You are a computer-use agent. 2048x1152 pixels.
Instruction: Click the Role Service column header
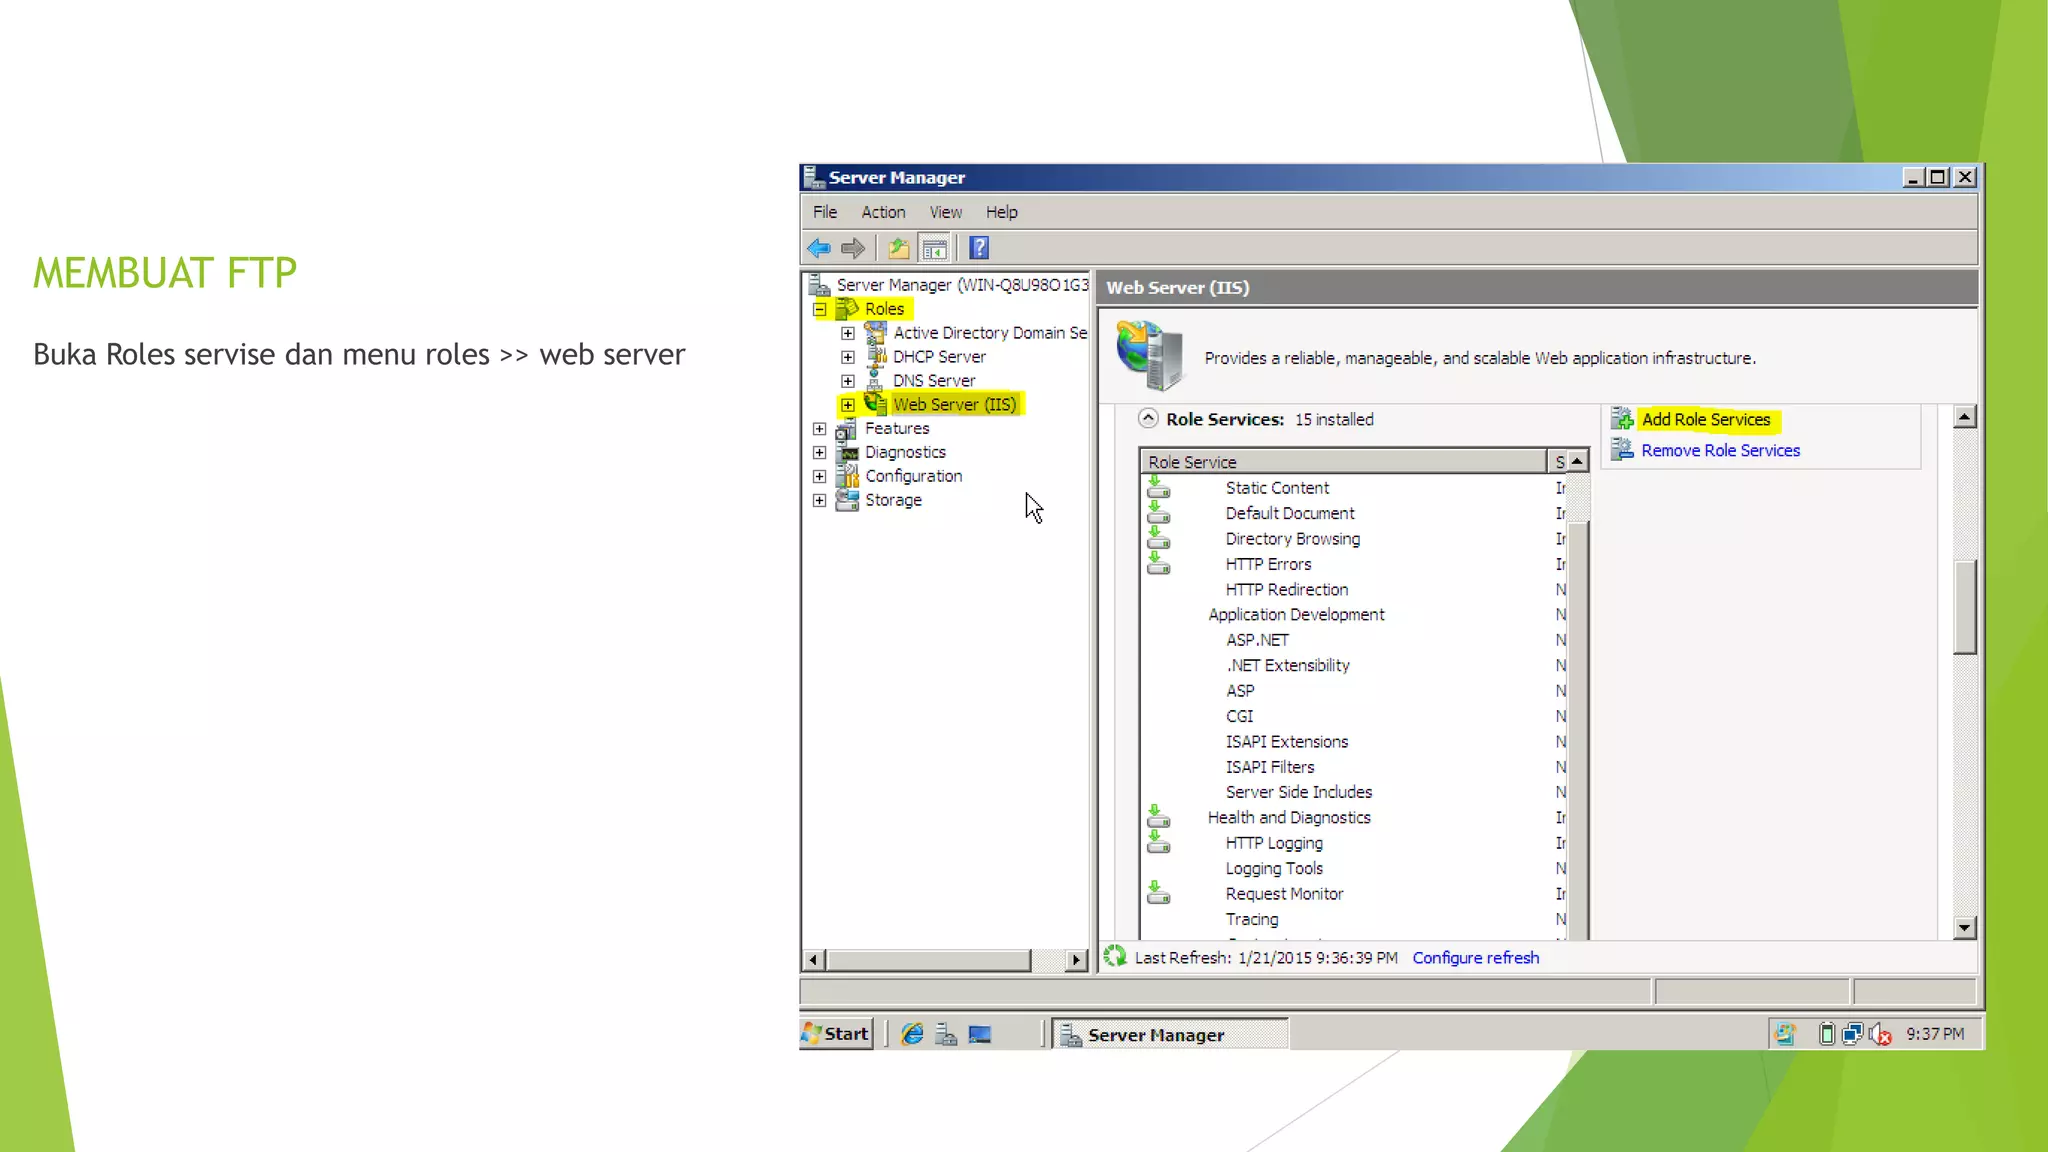pyautogui.click(x=1344, y=461)
